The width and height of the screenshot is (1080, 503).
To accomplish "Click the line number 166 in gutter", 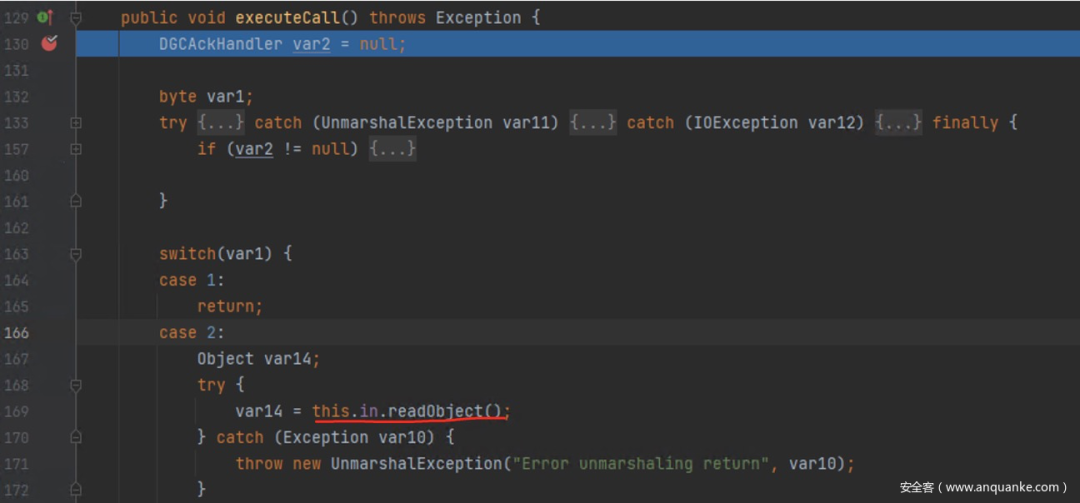I will 17,333.
